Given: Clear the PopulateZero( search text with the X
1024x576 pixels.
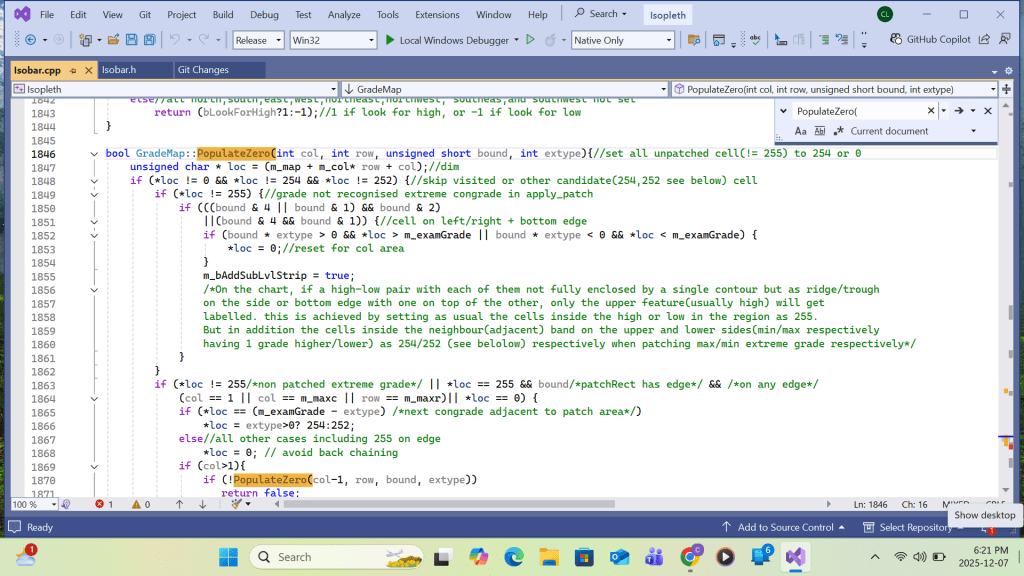Looking at the screenshot, I should [x=930, y=111].
